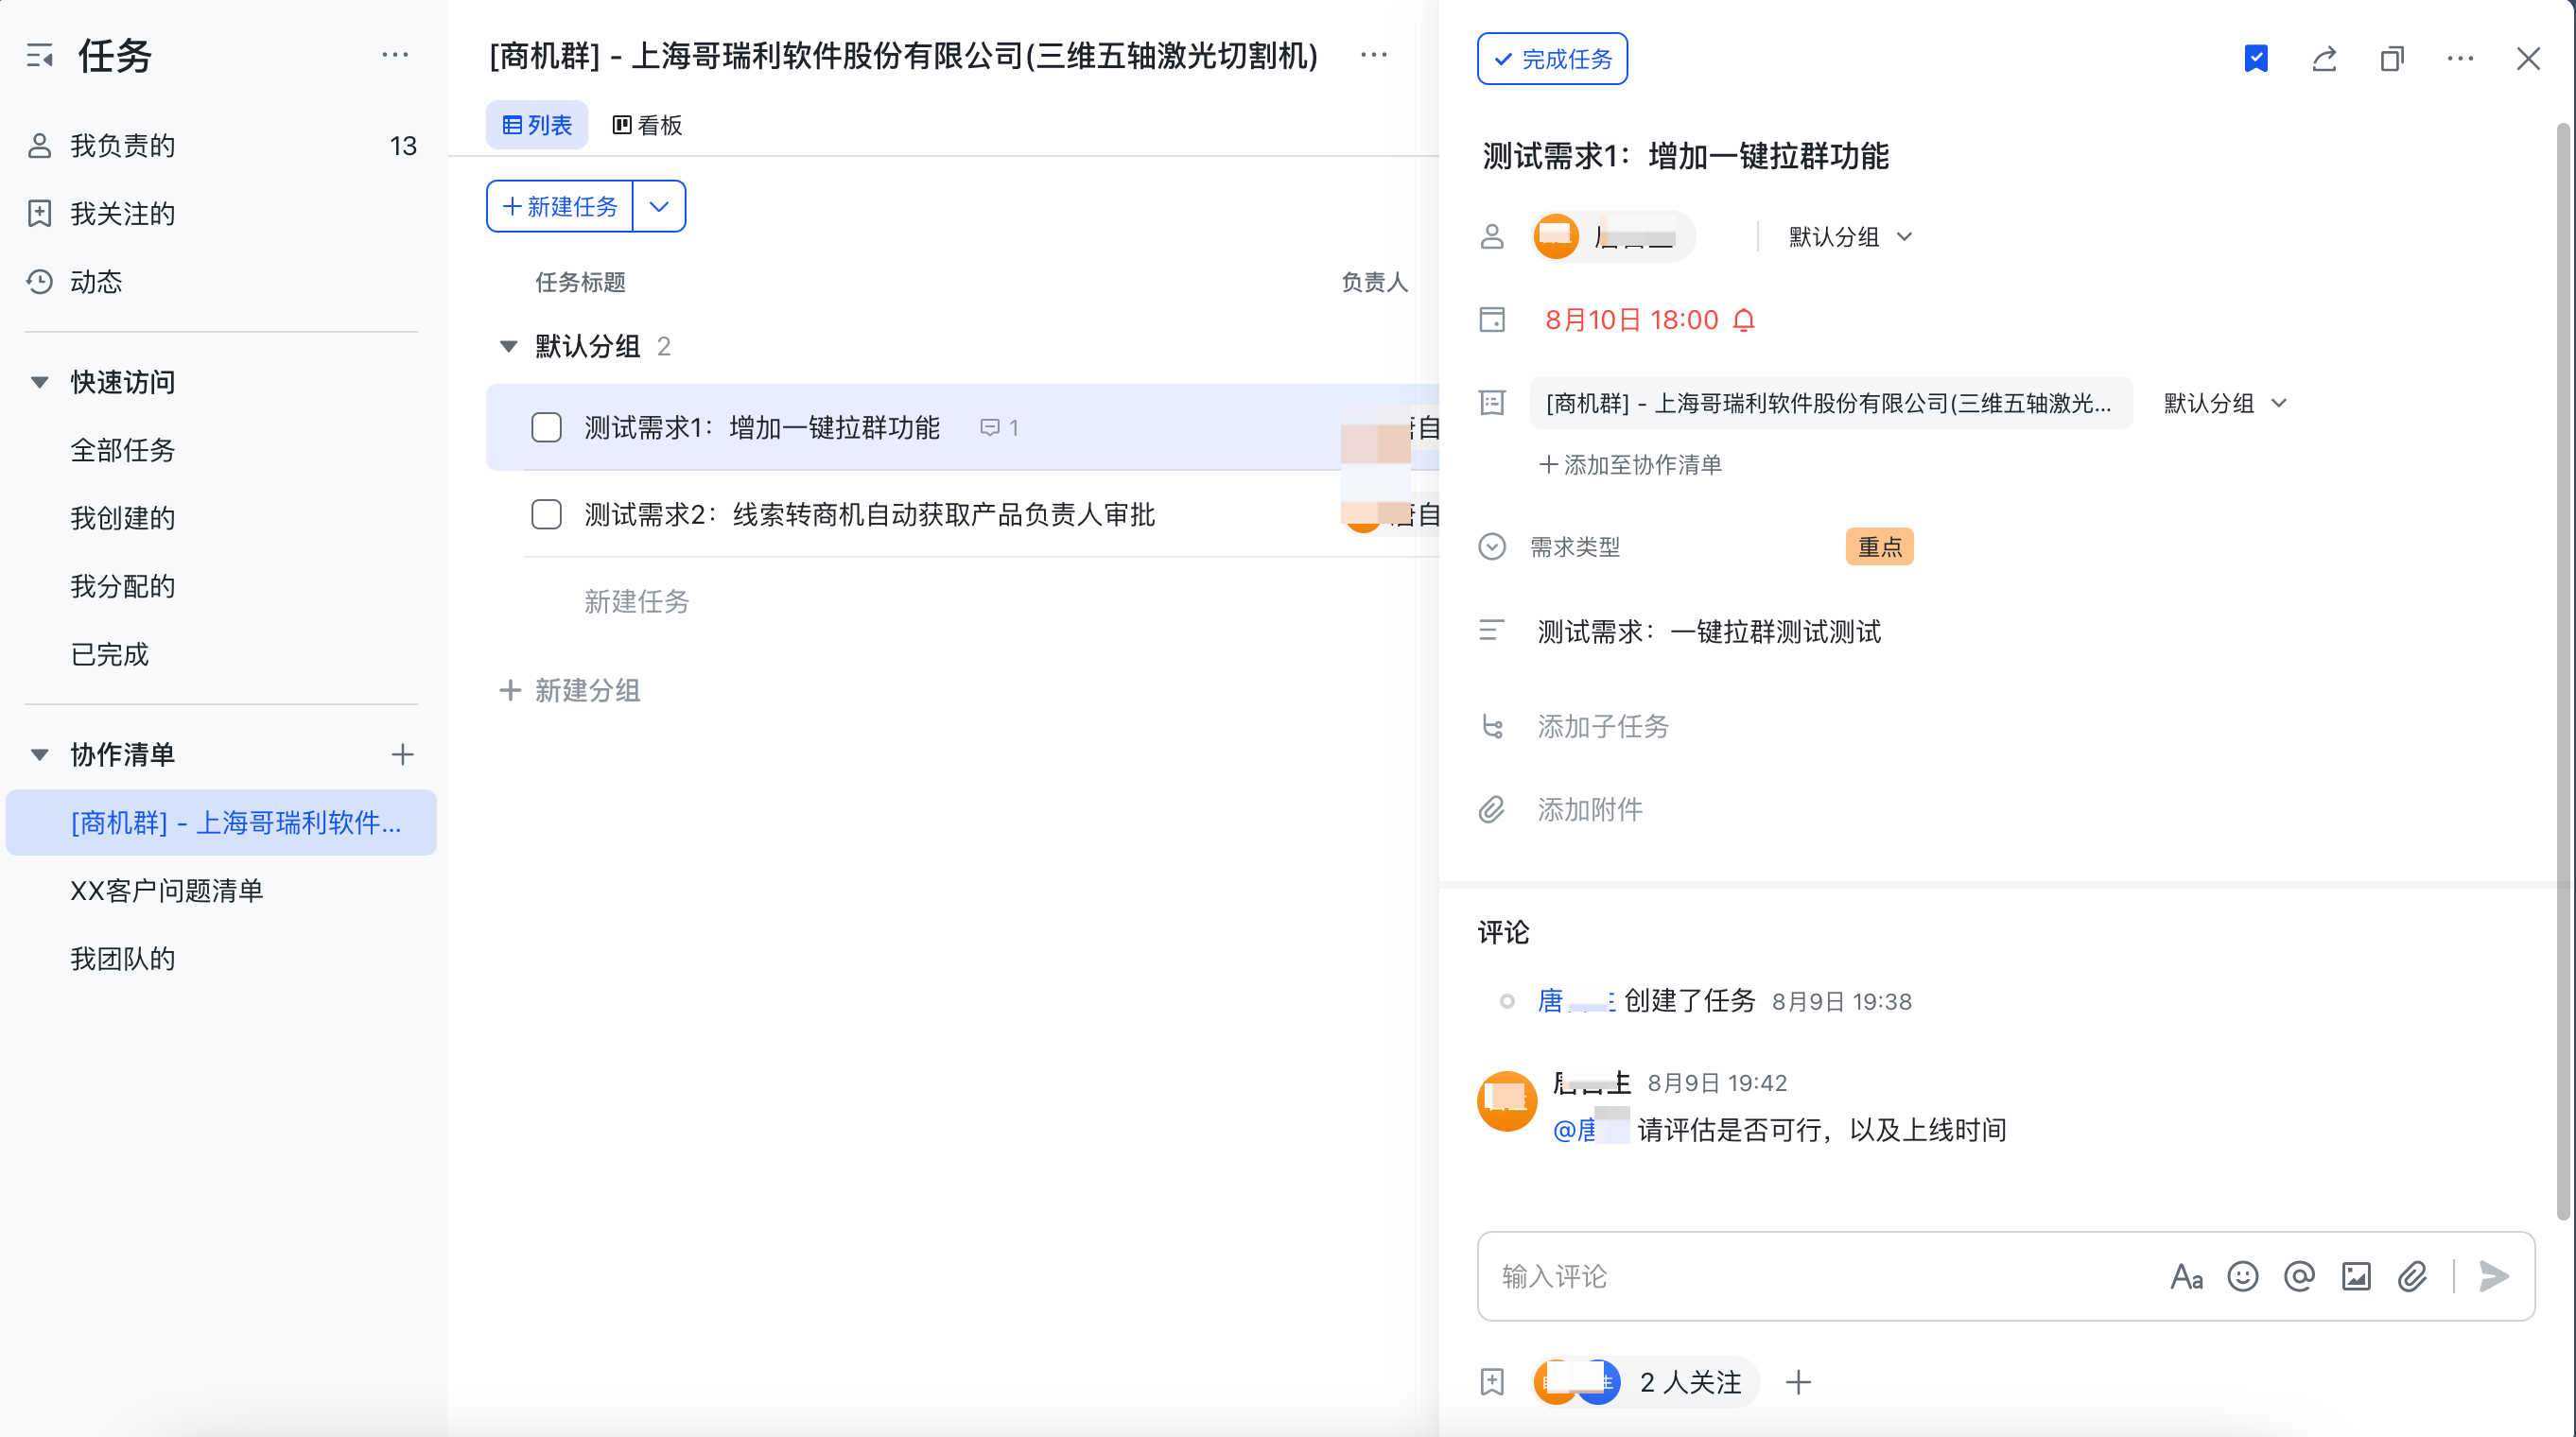
Task: Switch to the 看板 view tab
Action: click(x=647, y=125)
